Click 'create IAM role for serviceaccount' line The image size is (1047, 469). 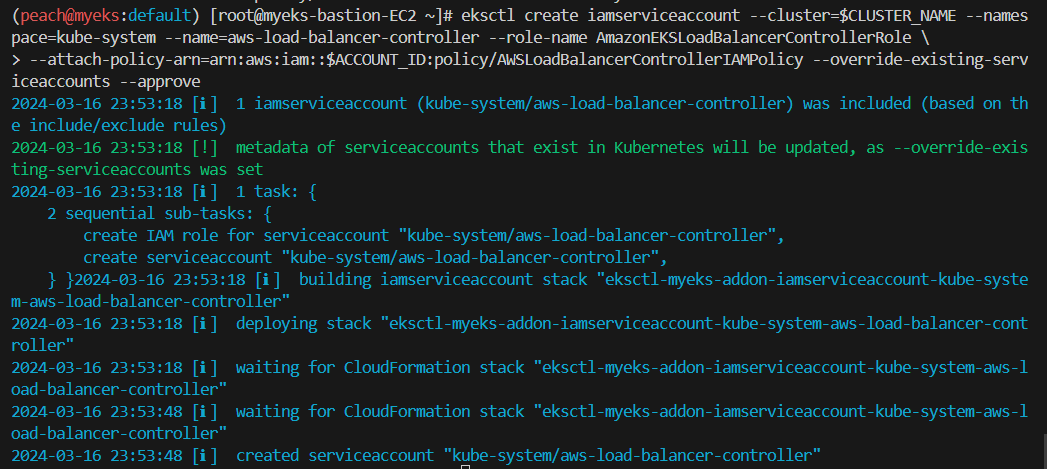(x=434, y=237)
